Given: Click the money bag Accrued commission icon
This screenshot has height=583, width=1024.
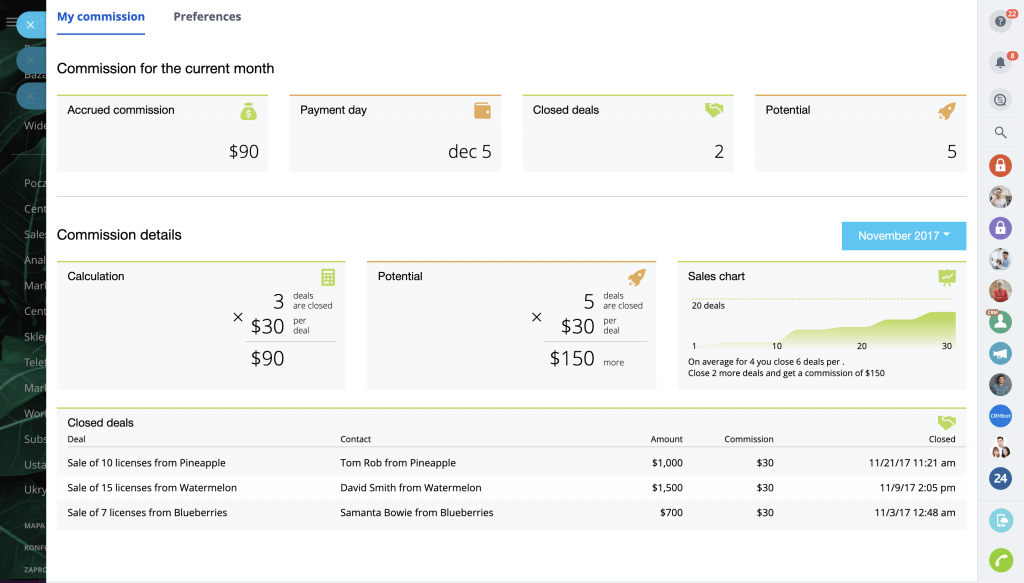Looking at the screenshot, I should pyautogui.click(x=249, y=111).
